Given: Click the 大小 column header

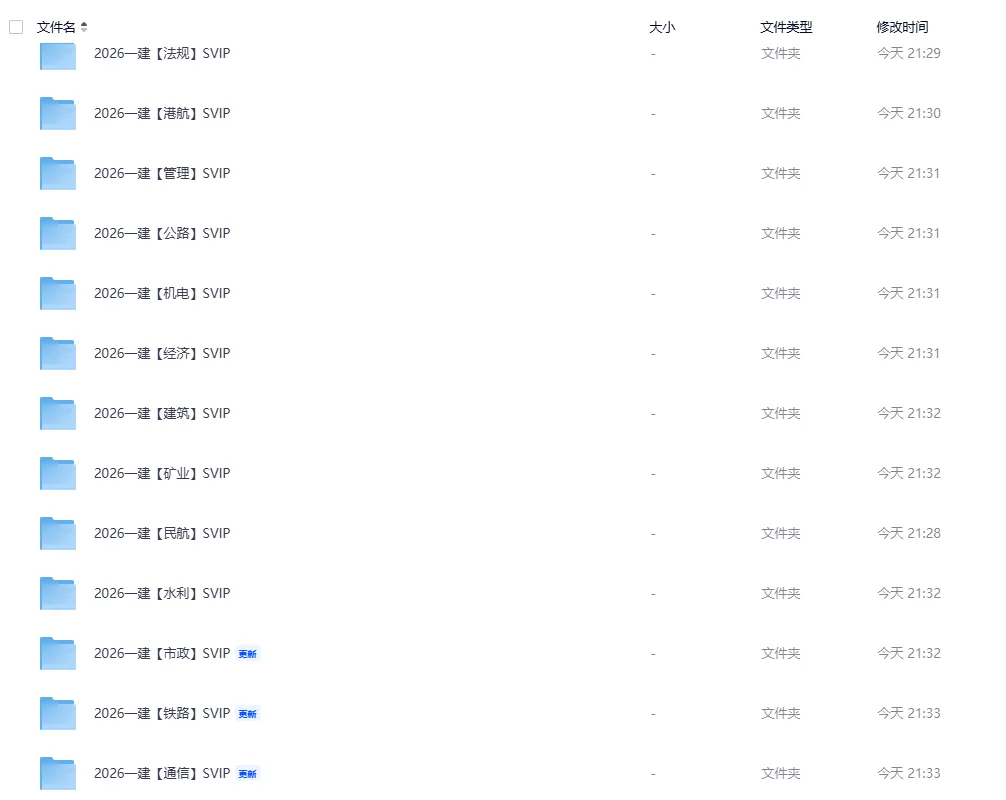Looking at the screenshot, I should click(x=662, y=27).
